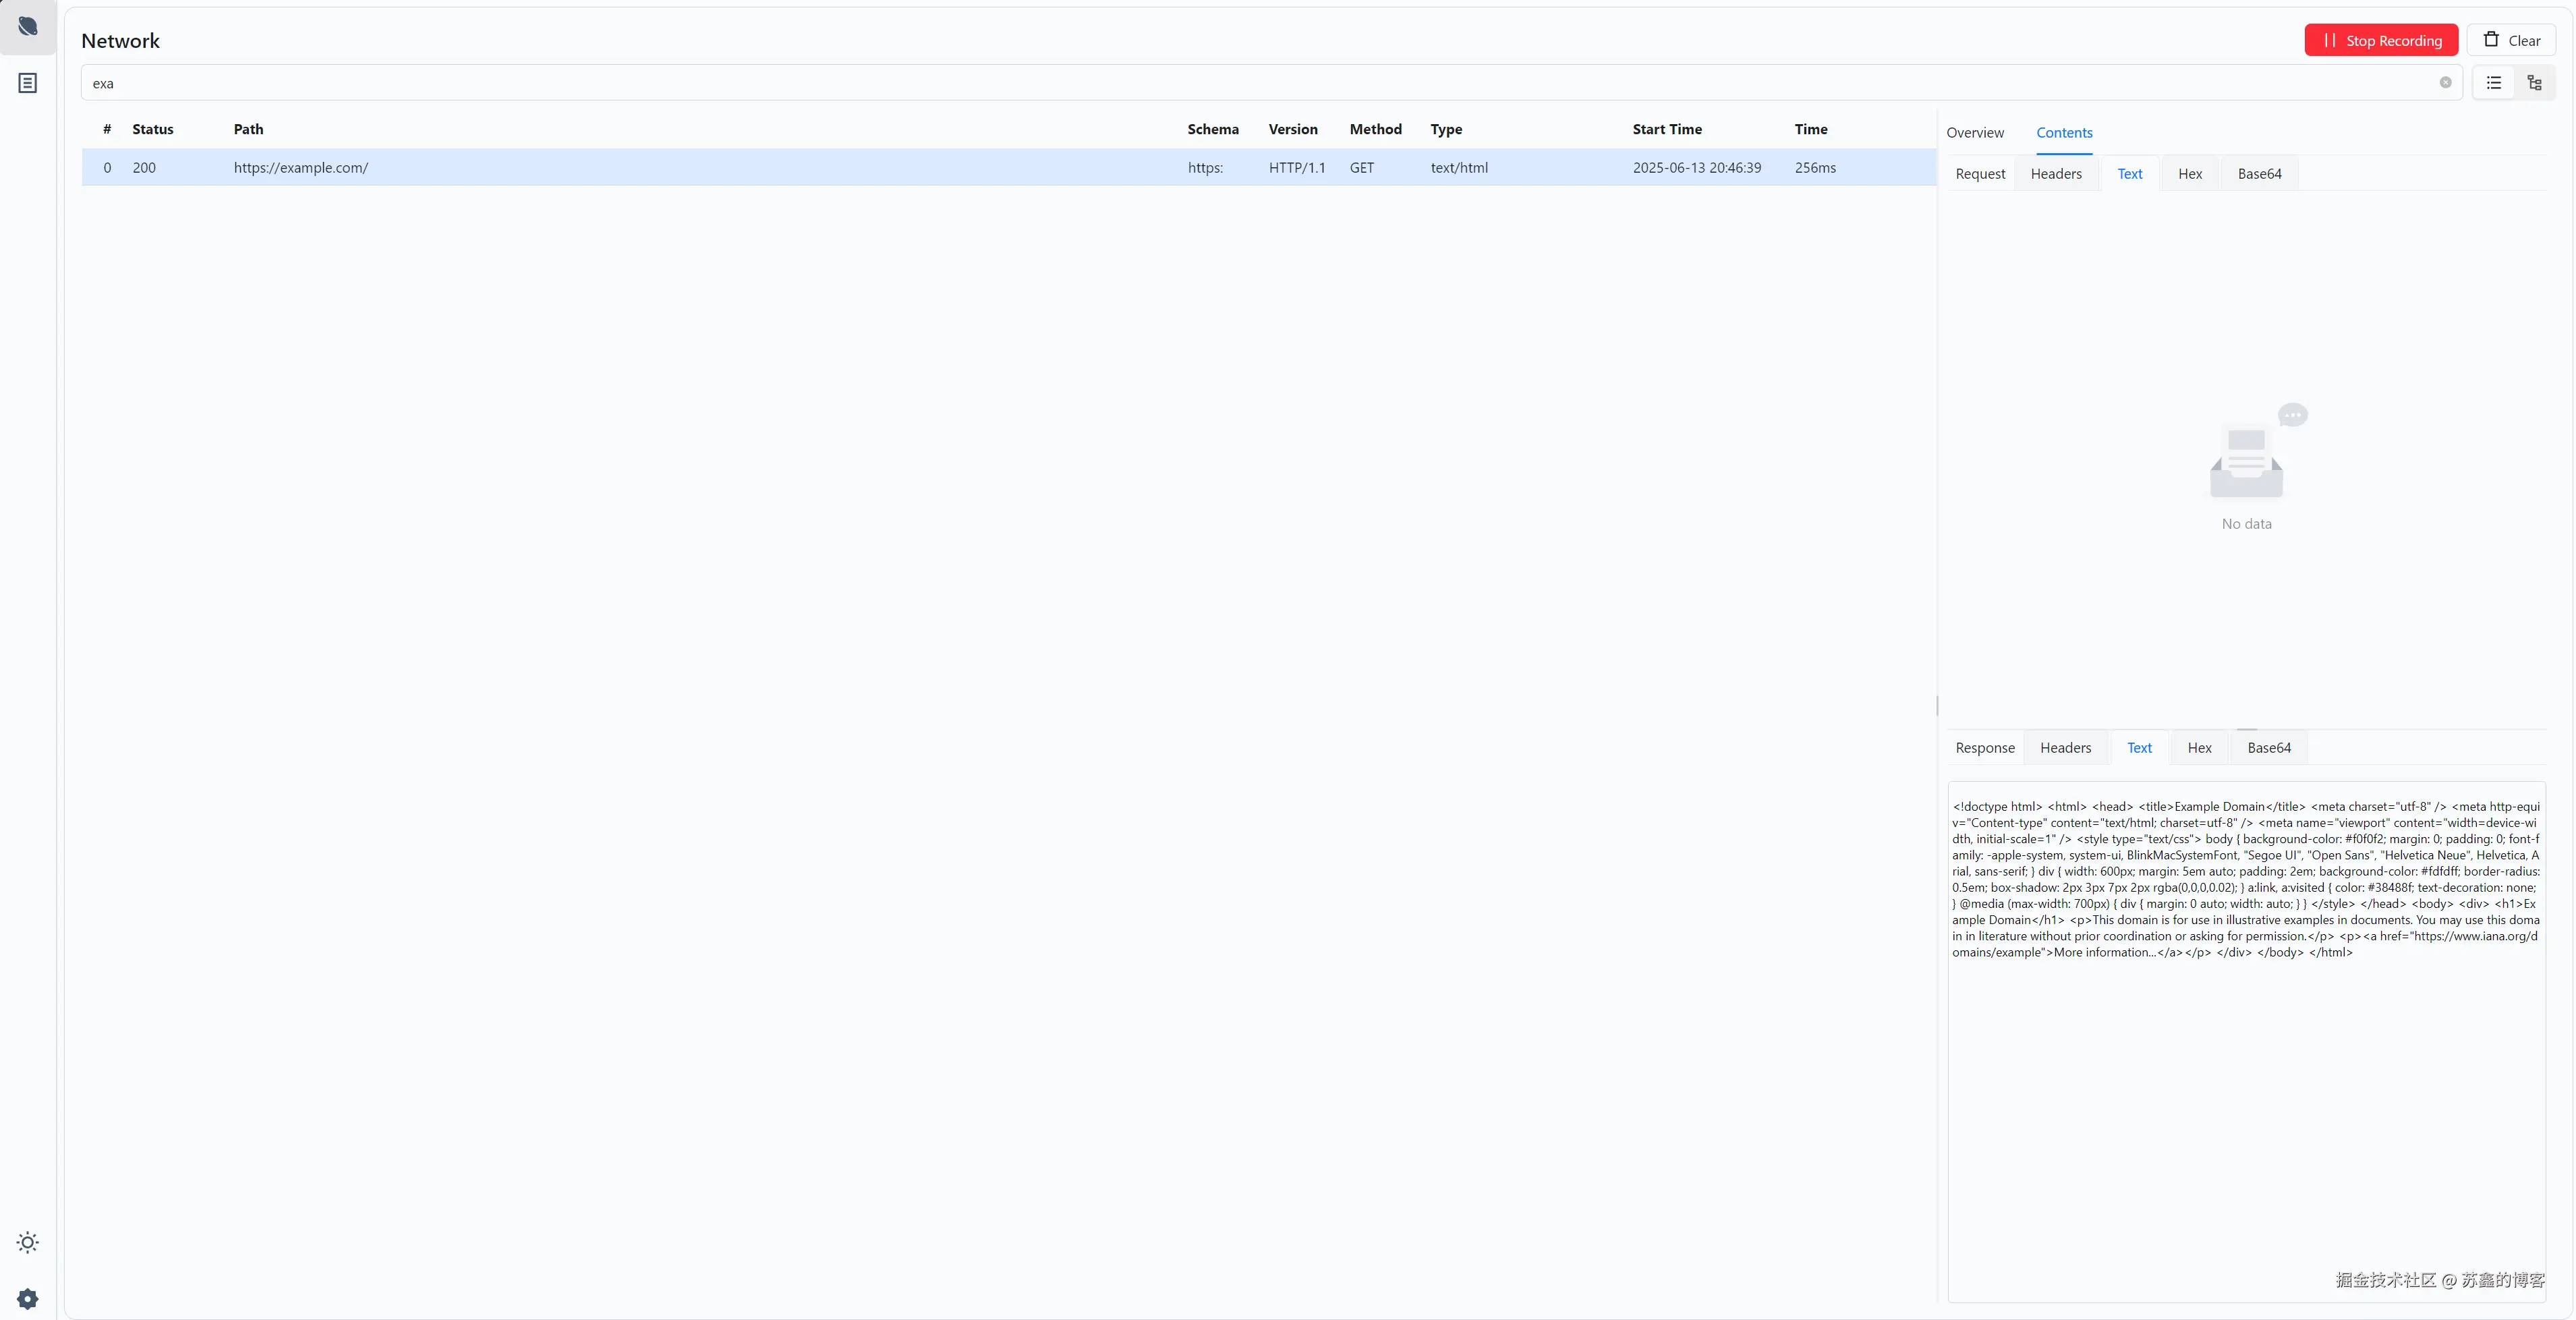This screenshot has height=1320, width=2576.
Task: Show request Headers tab
Action: pos(2056,174)
